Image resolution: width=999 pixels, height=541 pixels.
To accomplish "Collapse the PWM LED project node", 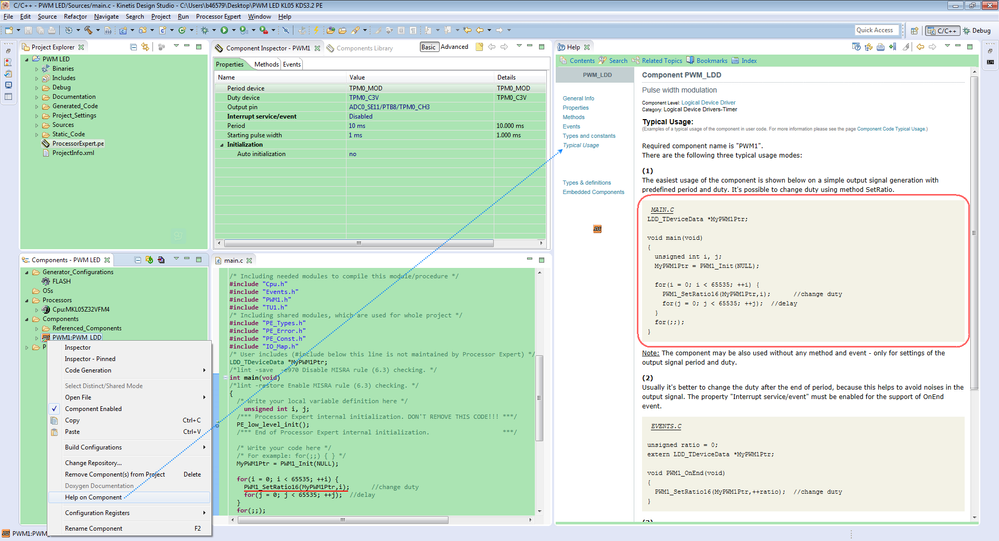I will (27, 59).
